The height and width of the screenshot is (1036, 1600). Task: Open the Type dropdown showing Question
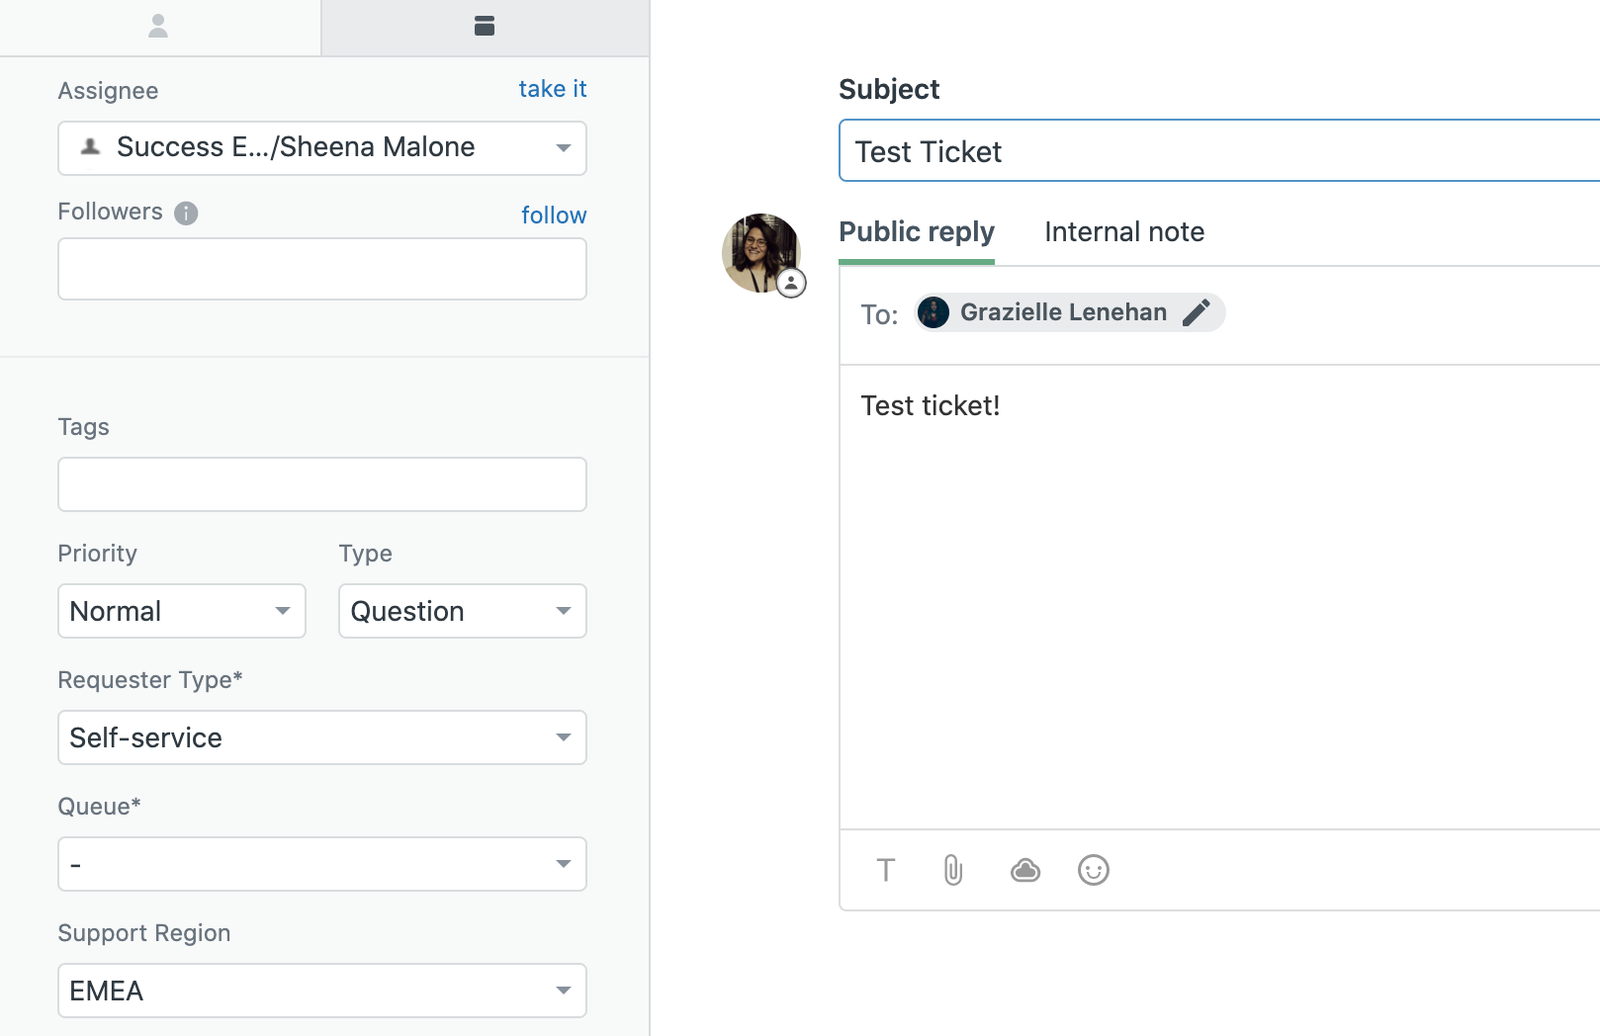tap(461, 610)
